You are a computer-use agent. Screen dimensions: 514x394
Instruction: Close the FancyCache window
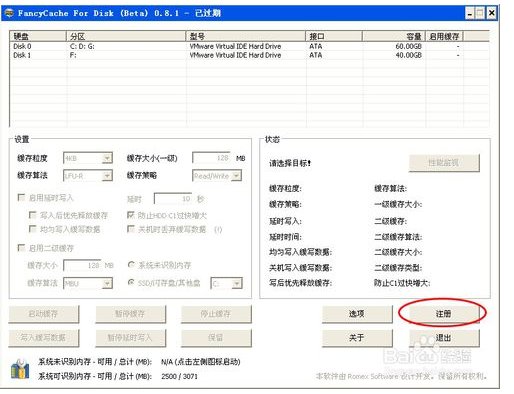(x=491, y=13)
